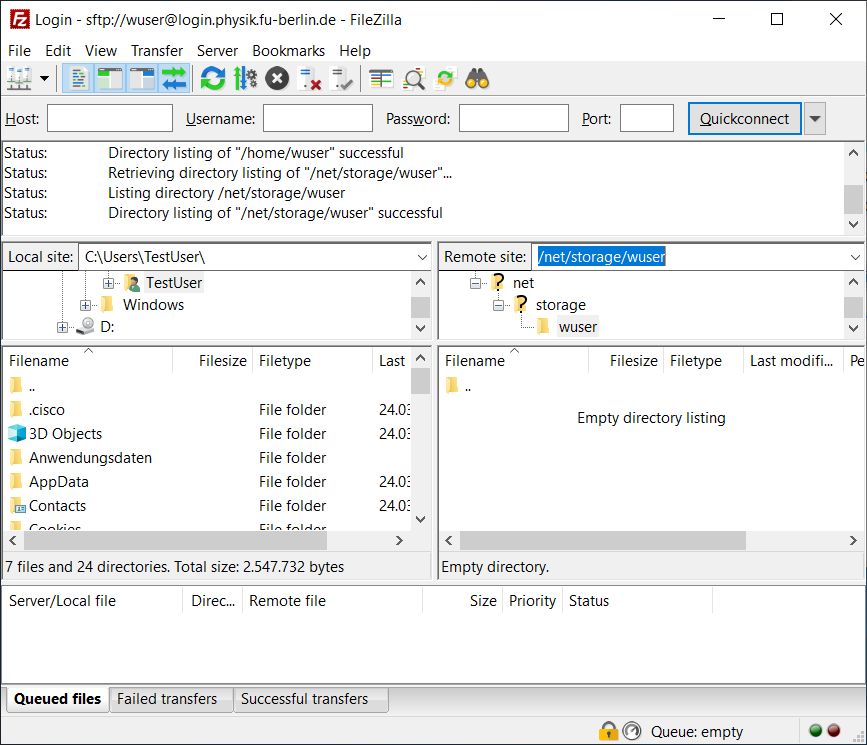Select Windows folder in local tree
The image size is (867, 745).
(x=153, y=305)
